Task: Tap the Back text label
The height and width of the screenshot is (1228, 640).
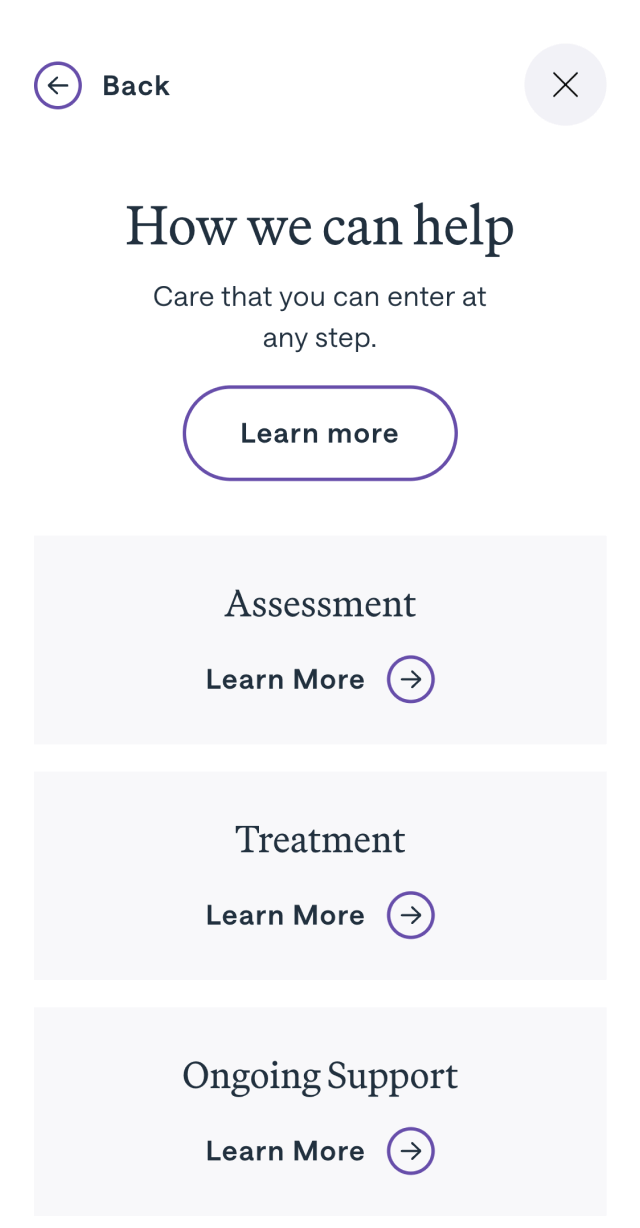Action: click(136, 86)
